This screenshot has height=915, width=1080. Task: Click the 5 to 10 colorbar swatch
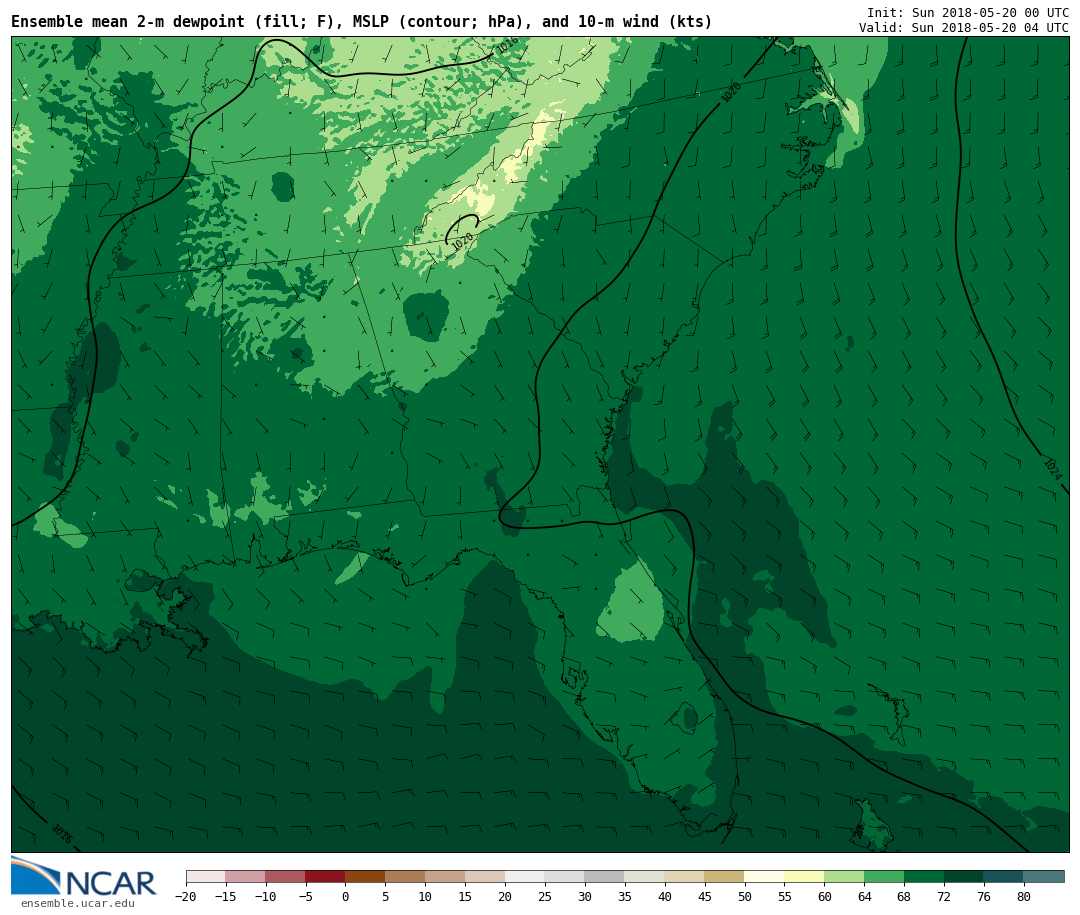click(405, 876)
